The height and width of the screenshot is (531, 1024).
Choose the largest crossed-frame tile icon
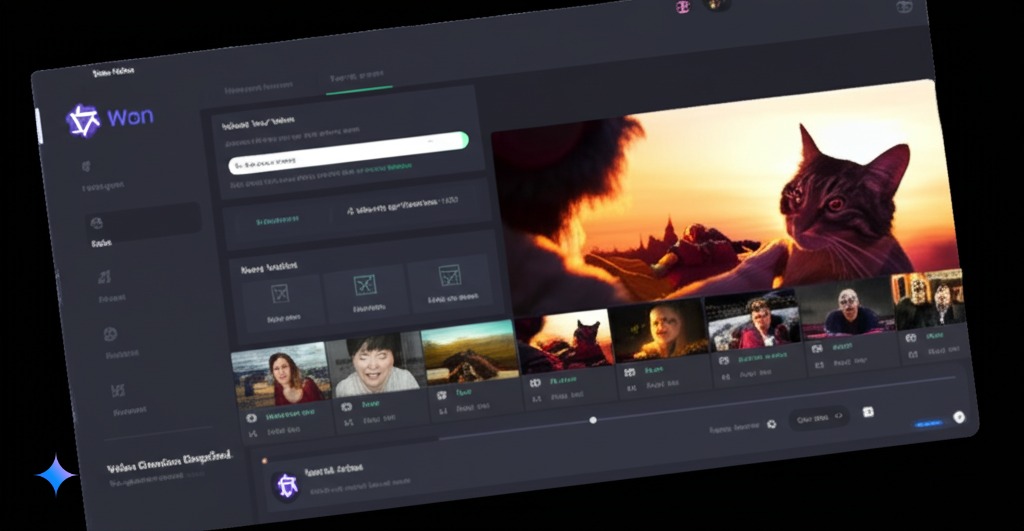(449, 275)
